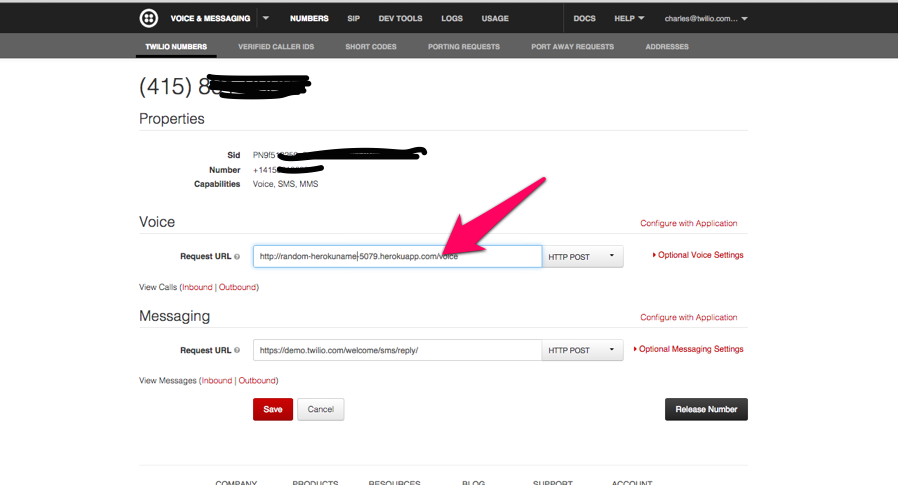Click the Capabilities value Voice, SMS, MMS
Image resolution: width=898 pixels, height=485 pixels.
tap(285, 184)
